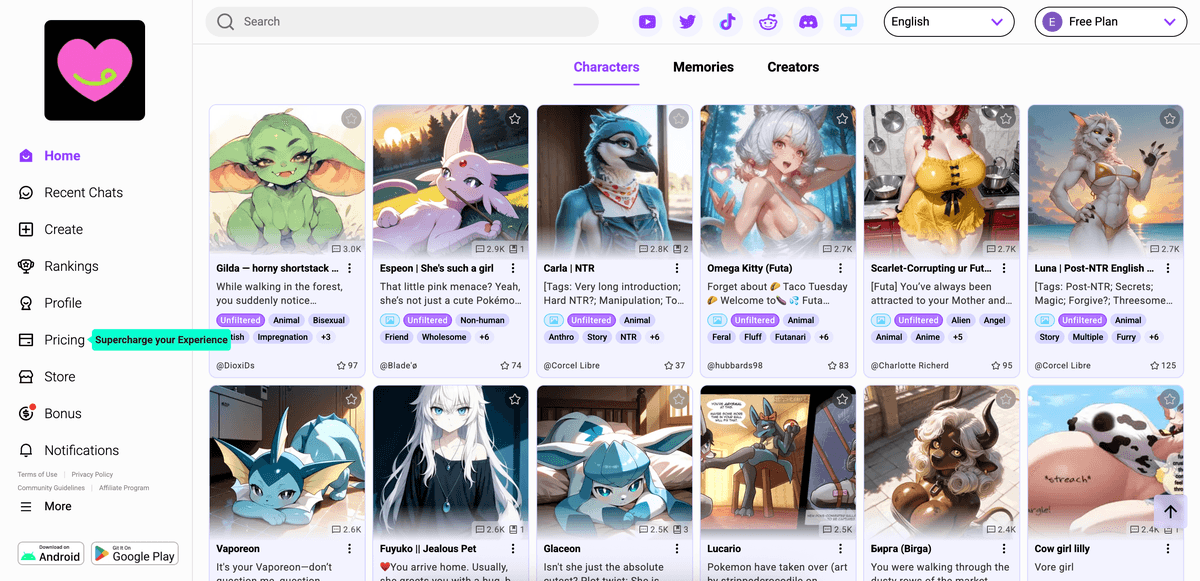Open three-dot menu on Omega Kitty card
The width and height of the screenshot is (1200, 581).
point(841,268)
